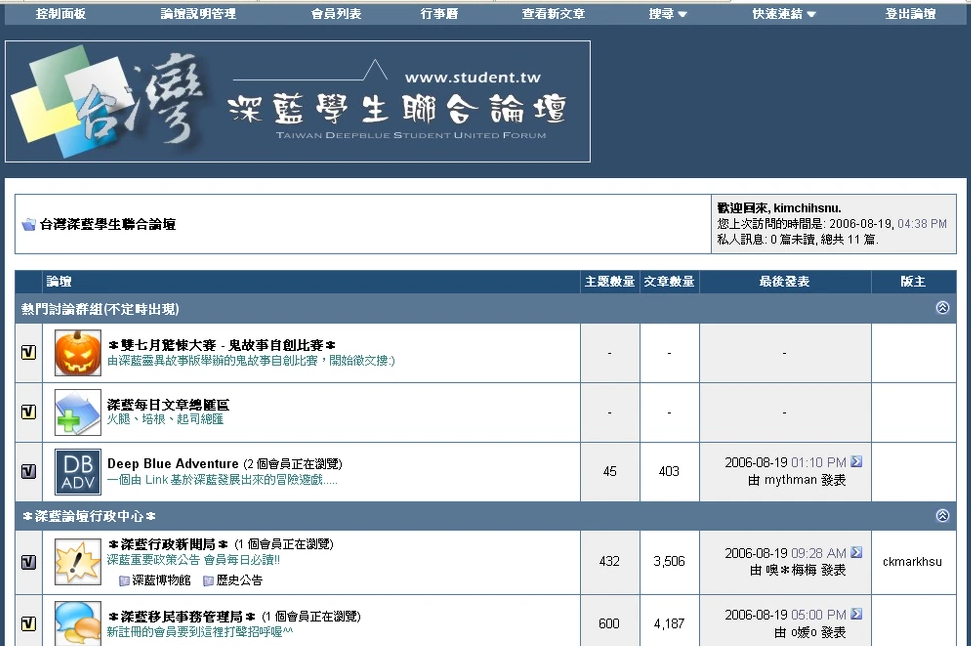Open 控制面板 in the navigation bar
The image size is (971, 646).
click(61, 14)
